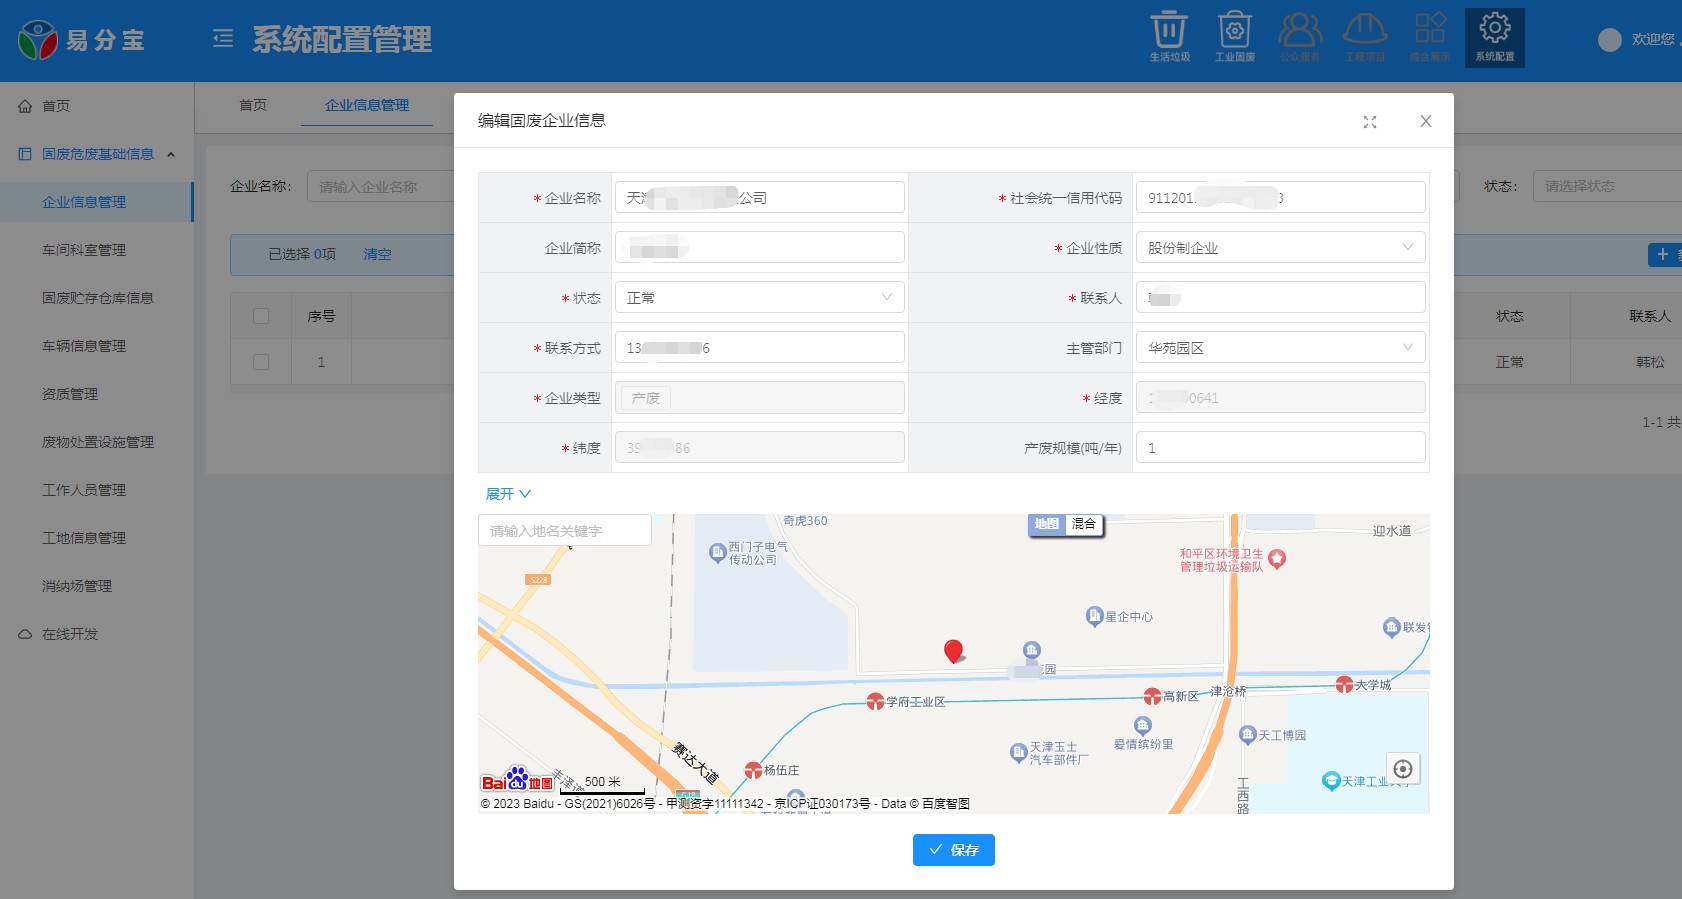Open the 工程项目 helmet icon

(x=1365, y=37)
